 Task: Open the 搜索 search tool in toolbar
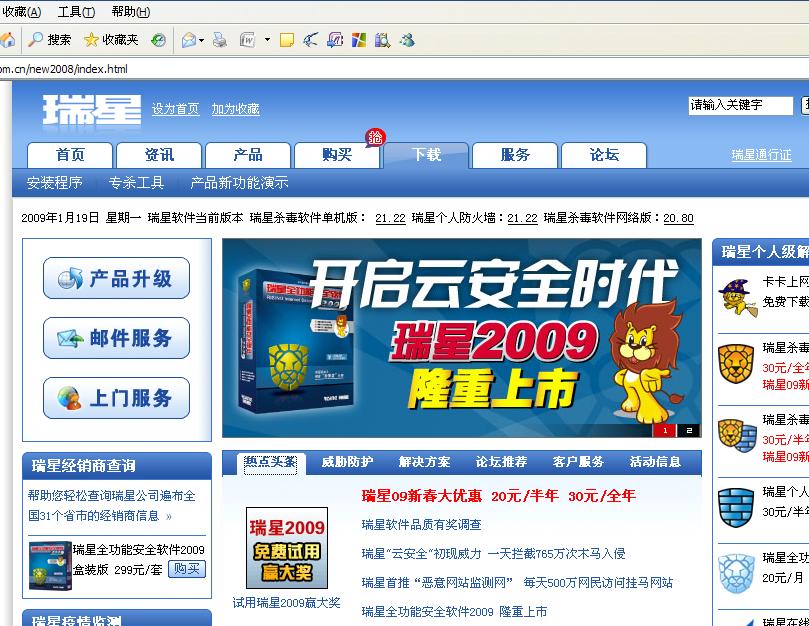49,40
